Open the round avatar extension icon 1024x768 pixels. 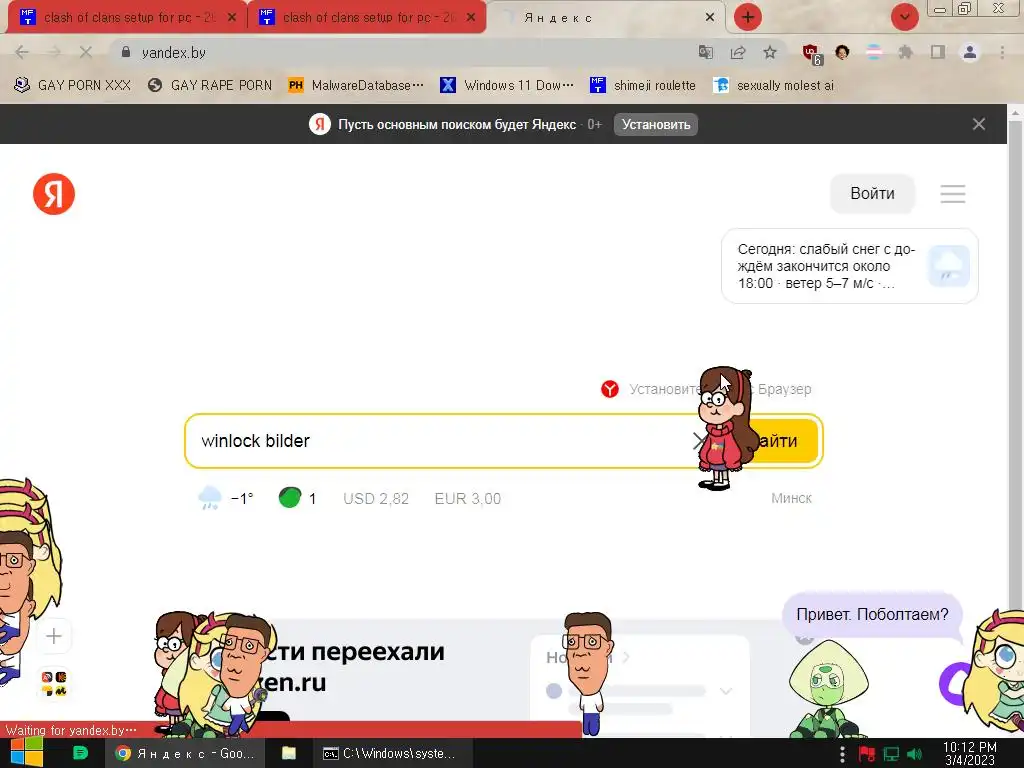coord(842,52)
